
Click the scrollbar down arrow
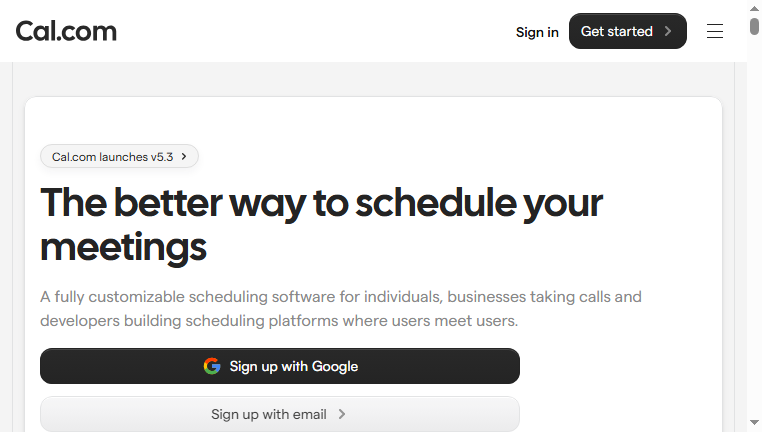click(754, 422)
